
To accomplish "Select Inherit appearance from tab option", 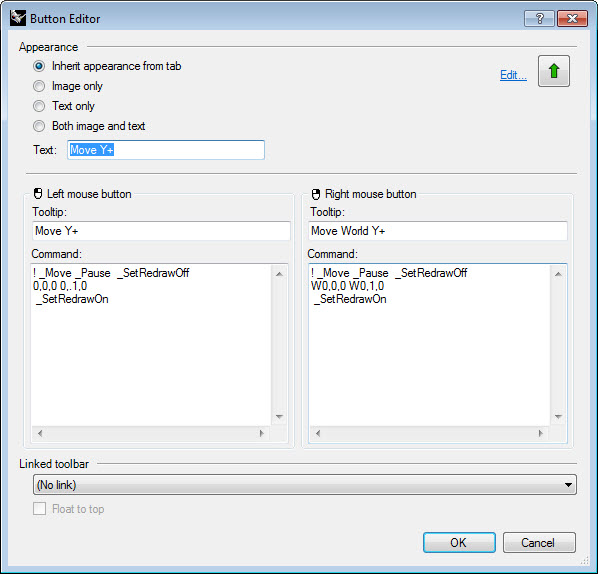I will tap(39, 66).
